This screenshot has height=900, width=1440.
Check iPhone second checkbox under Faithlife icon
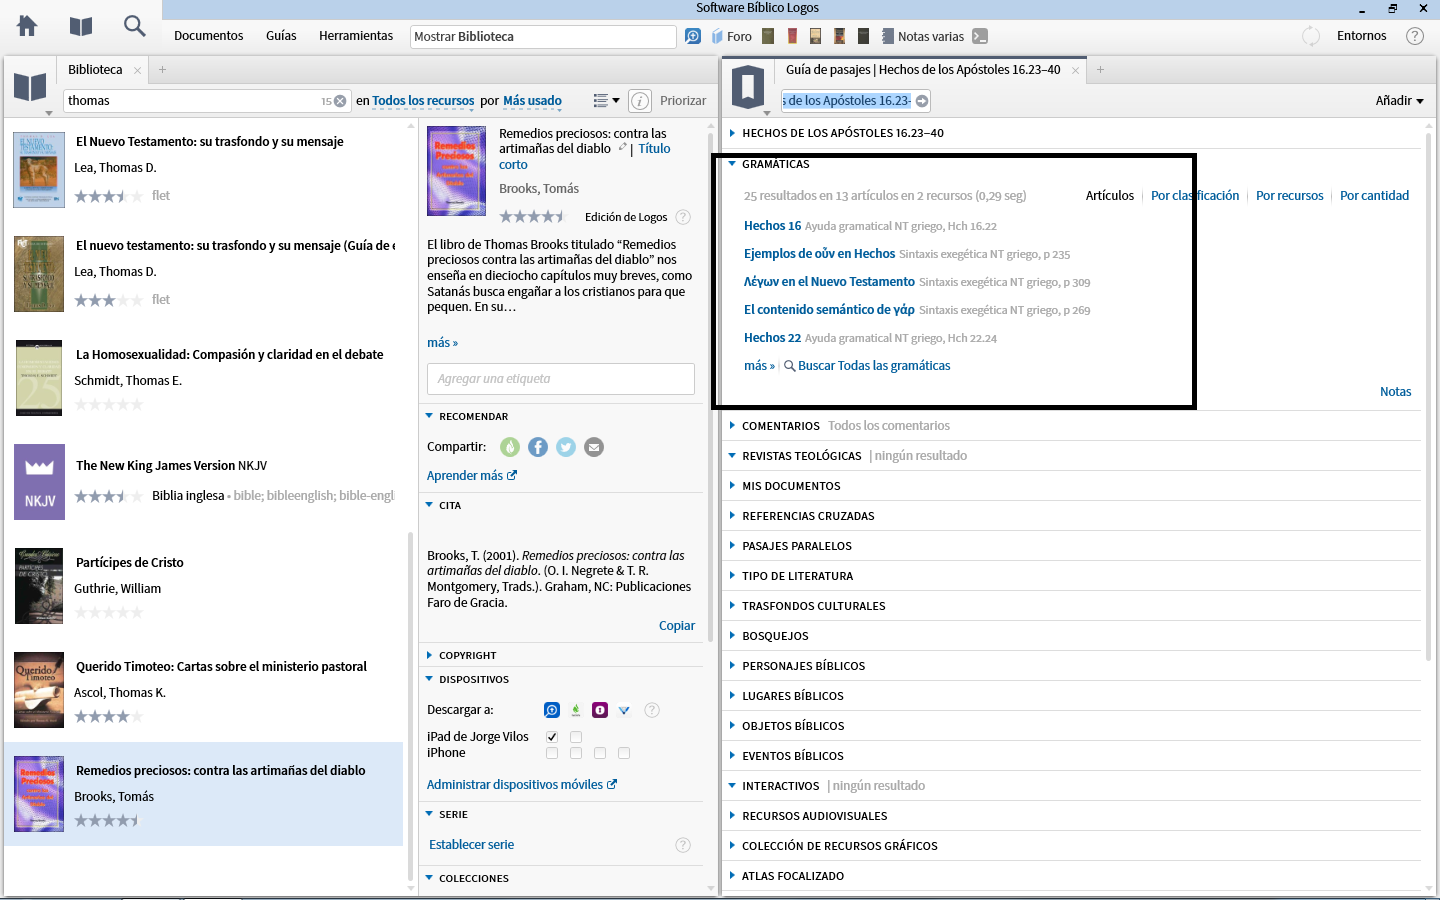pos(576,753)
